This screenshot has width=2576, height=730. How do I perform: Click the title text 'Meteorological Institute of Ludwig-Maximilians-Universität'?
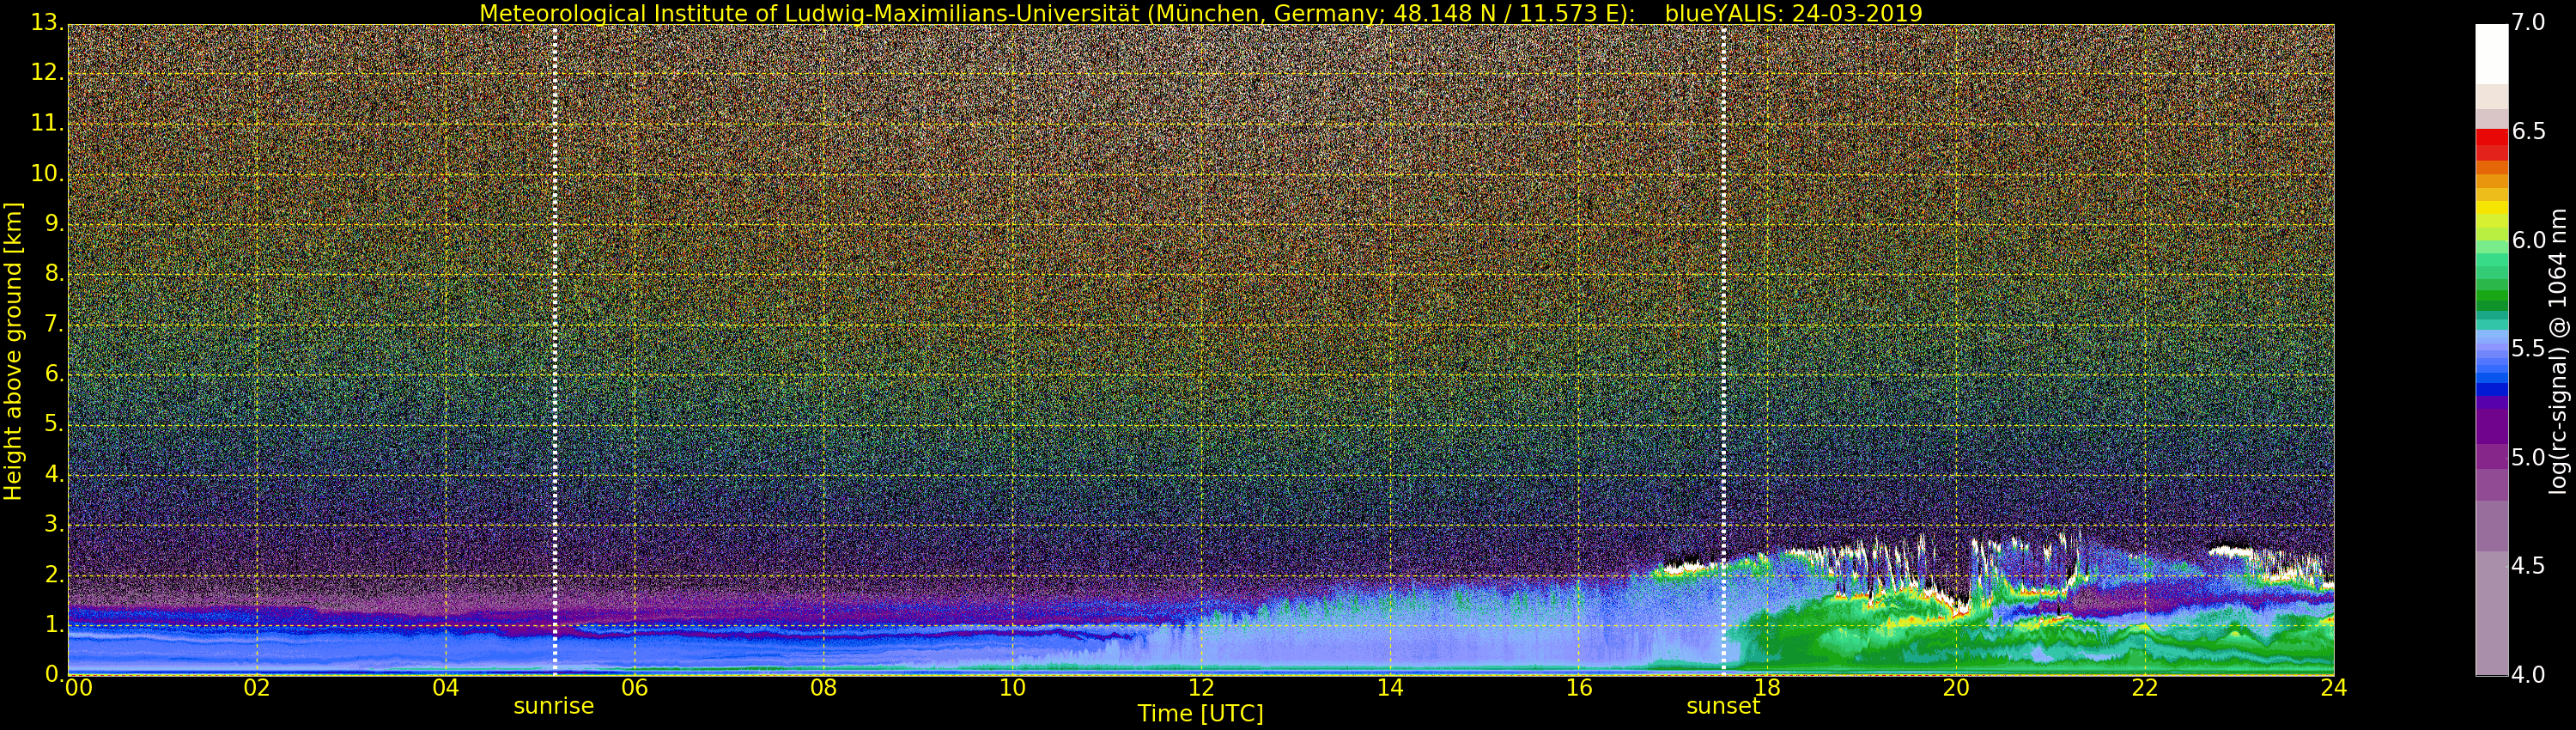tap(810, 13)
